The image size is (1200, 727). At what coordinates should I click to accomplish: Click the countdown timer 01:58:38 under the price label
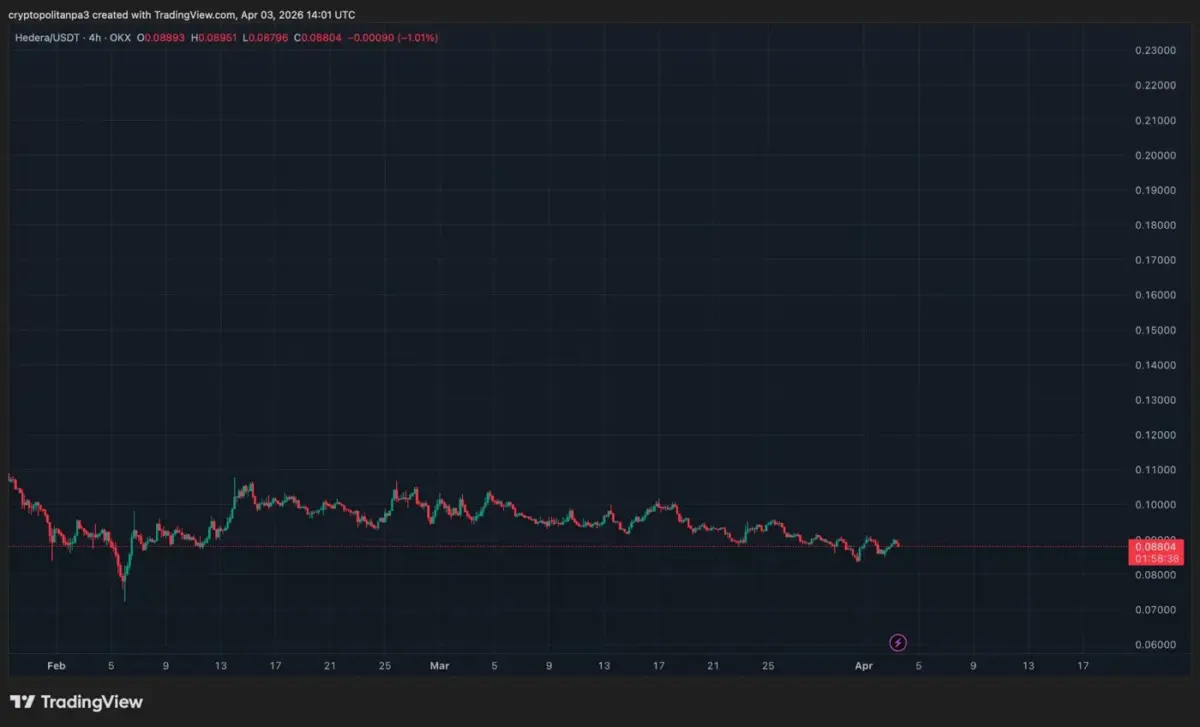(x=1157, y=558)
